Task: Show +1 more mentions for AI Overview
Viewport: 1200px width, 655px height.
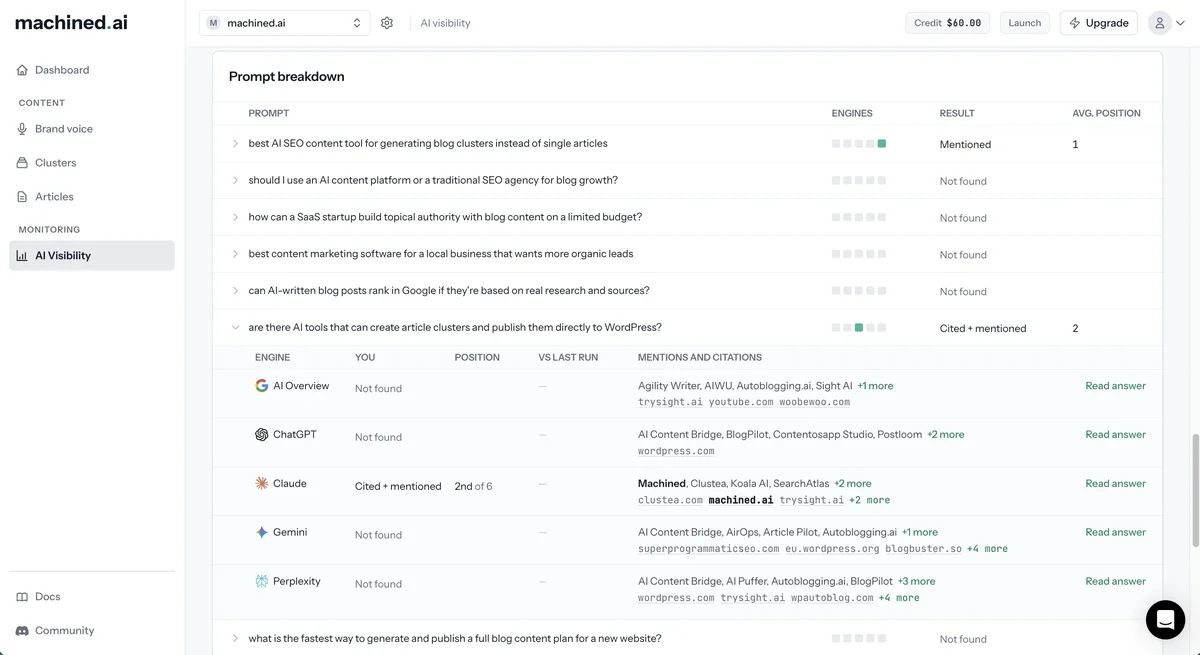Action: (x=875, y=386)
